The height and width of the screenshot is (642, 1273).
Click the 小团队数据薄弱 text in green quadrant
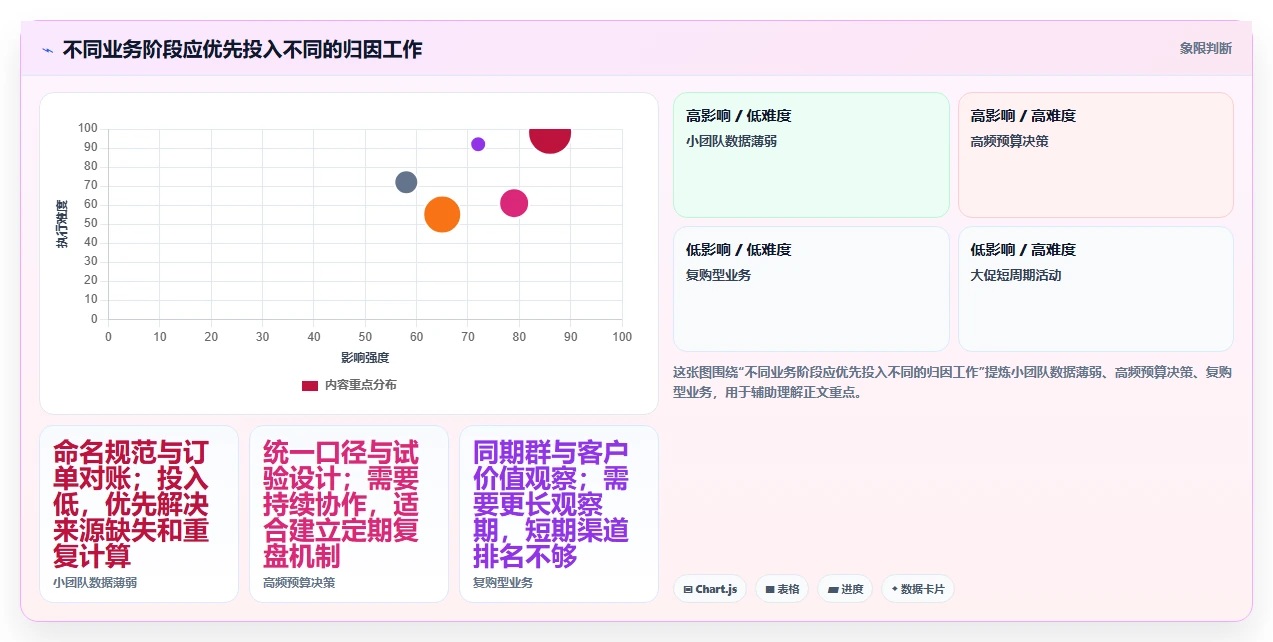click(x=731, y=141)
